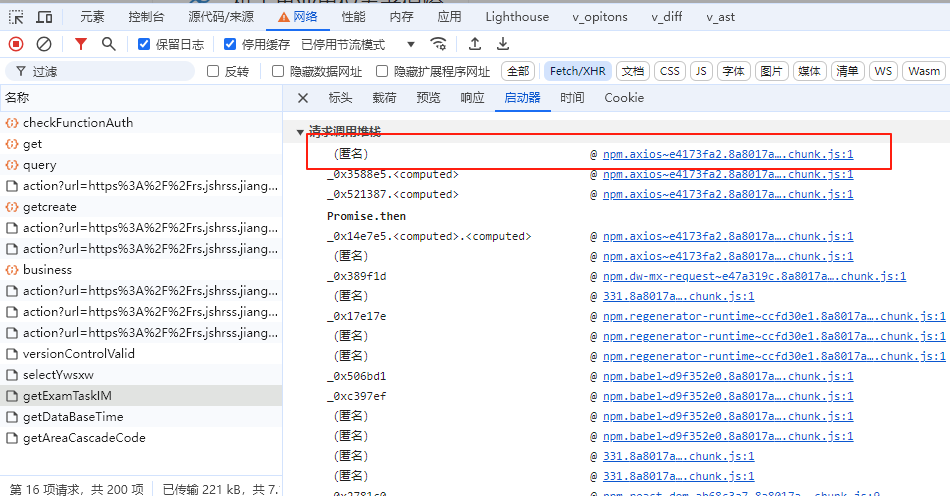Select the business request row

pyautogui.click(x=141, y=269)
